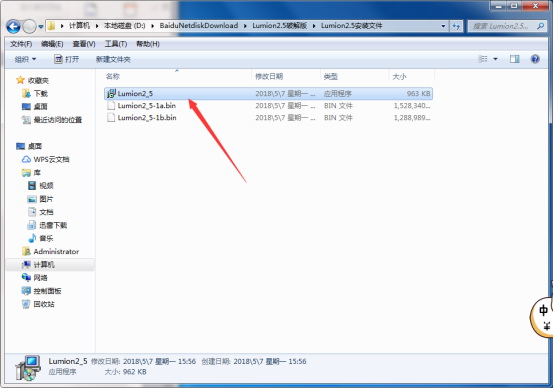Click the Lumion2_5-1b.bin file icon
This screenshot has width=554, height=389.
111,118
